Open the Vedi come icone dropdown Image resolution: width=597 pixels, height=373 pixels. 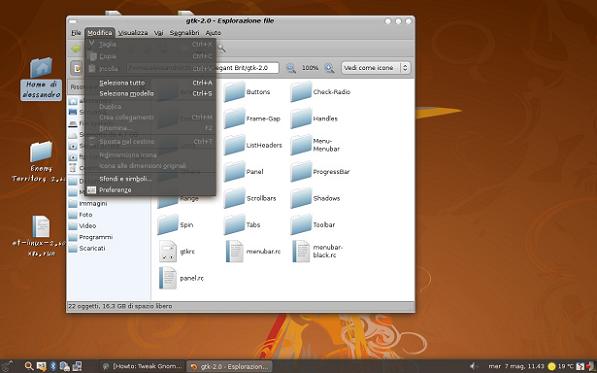tap(375, 68)
